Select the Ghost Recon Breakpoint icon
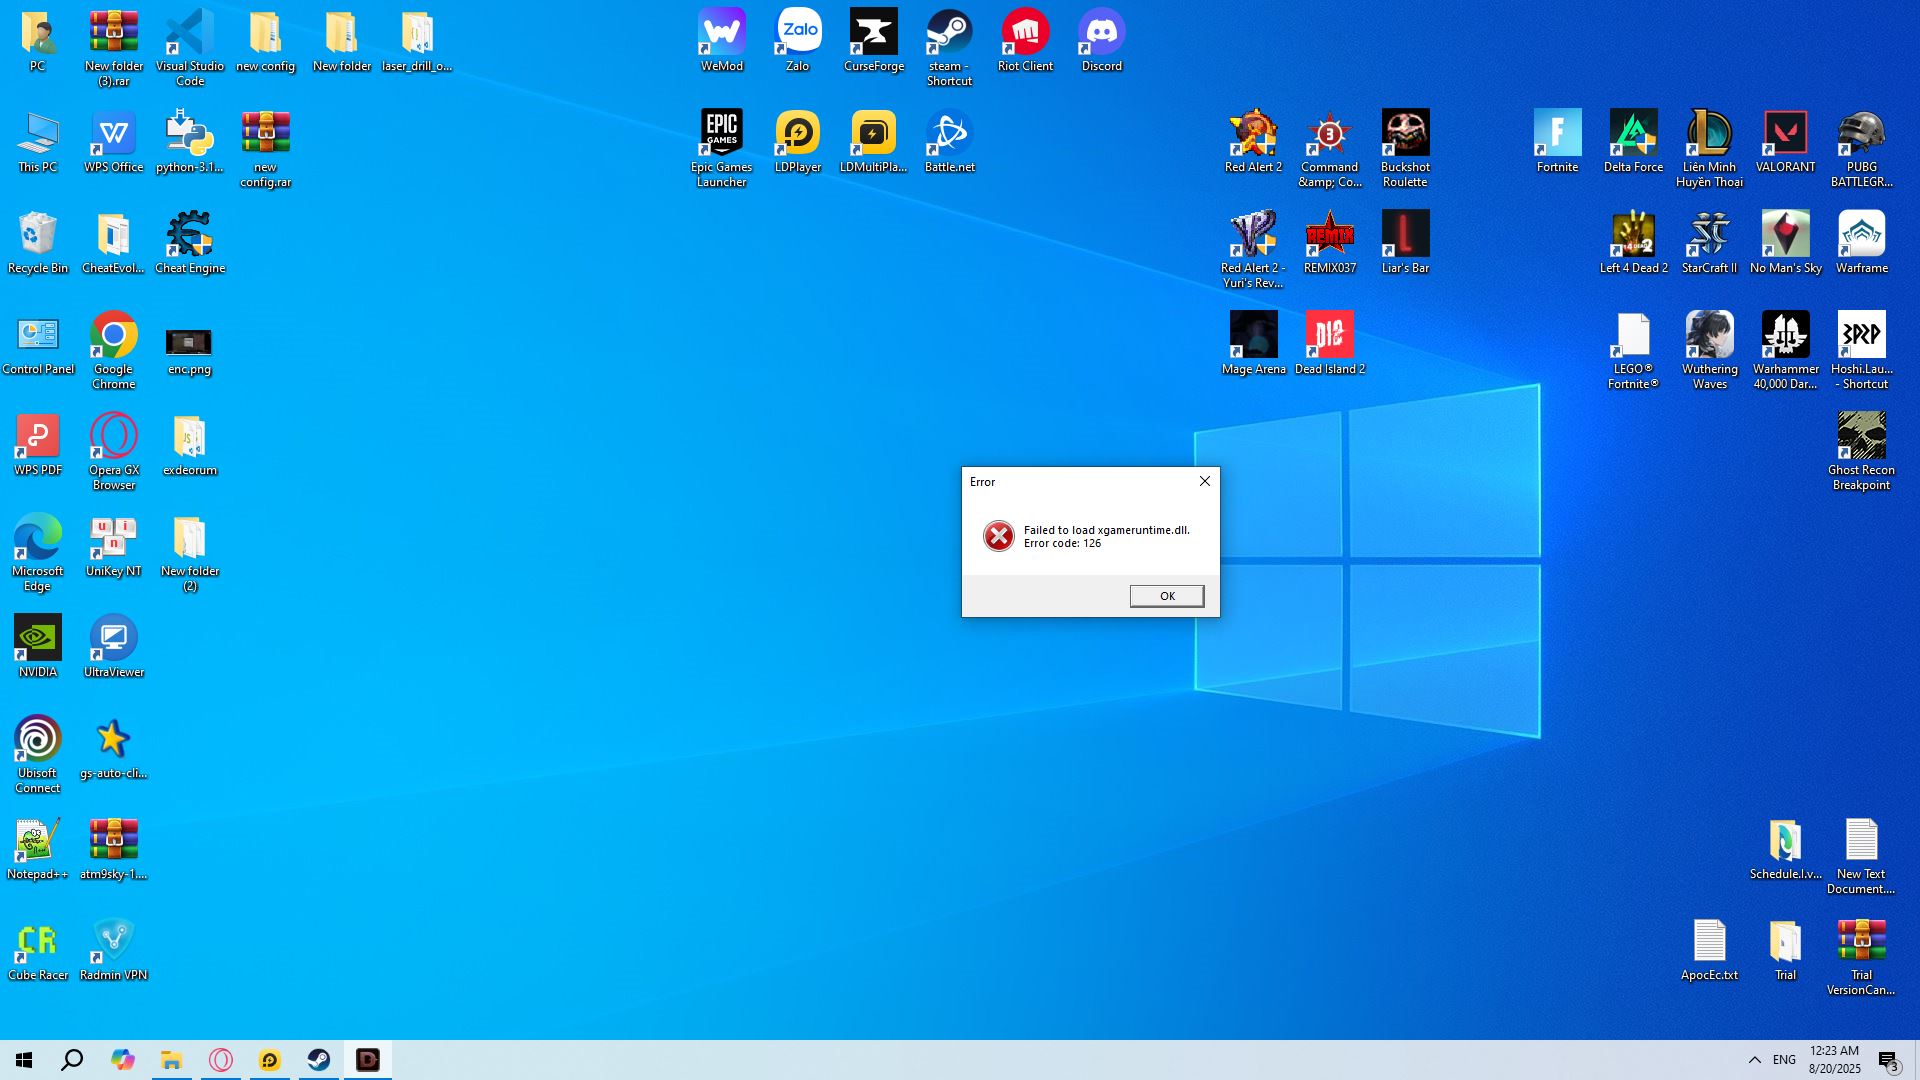Screen dimensions: 1920x1080 1861,438
